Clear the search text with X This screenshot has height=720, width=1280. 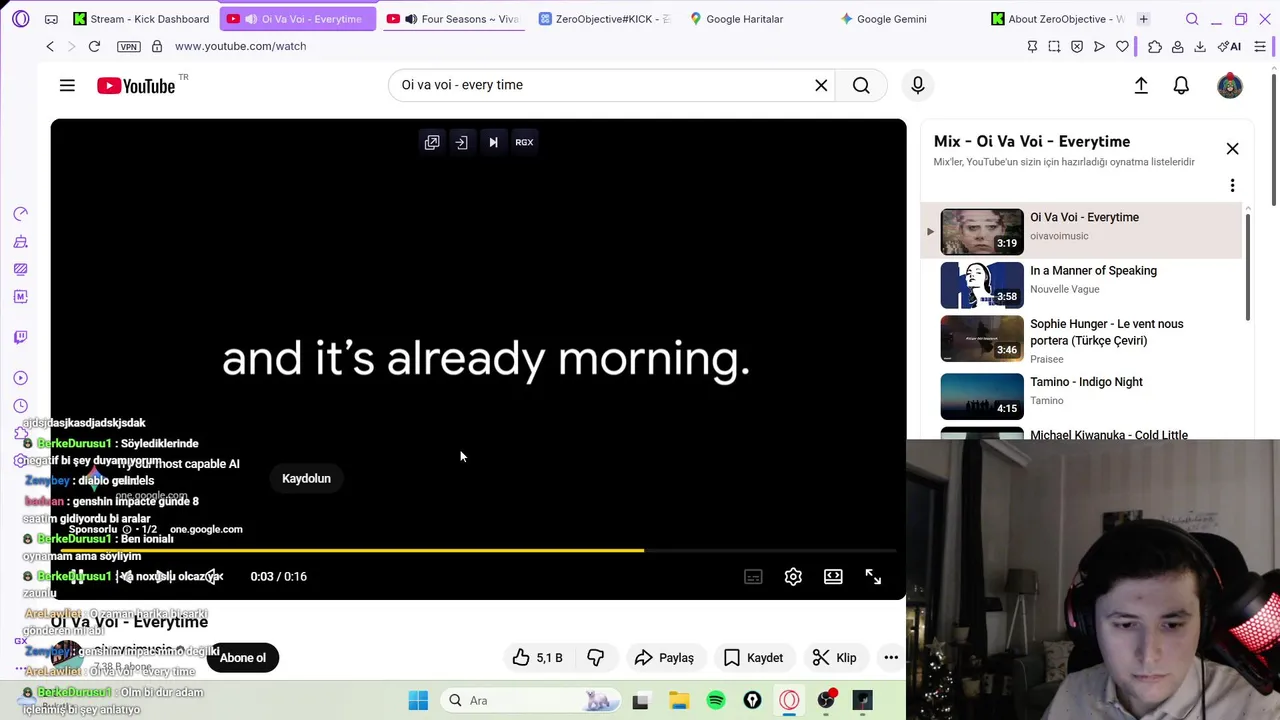[821, 85]
